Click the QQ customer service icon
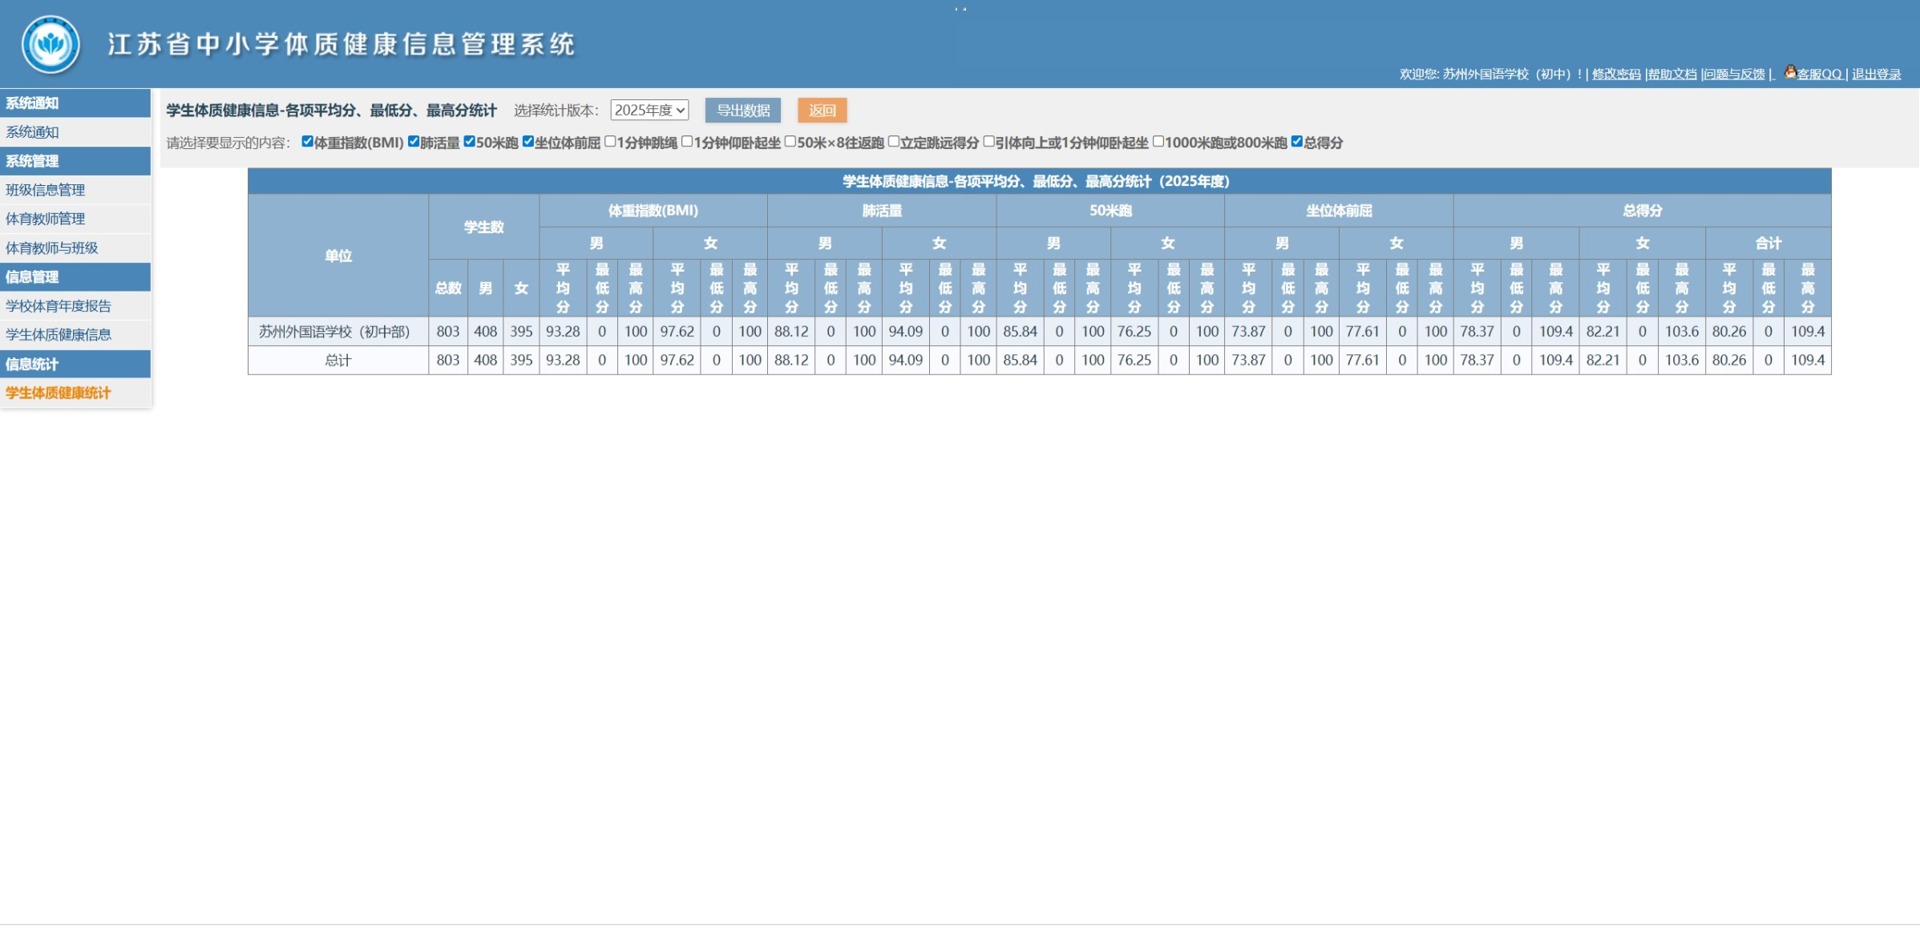This screenshot has height=935, width=1920. point(1790,72)
